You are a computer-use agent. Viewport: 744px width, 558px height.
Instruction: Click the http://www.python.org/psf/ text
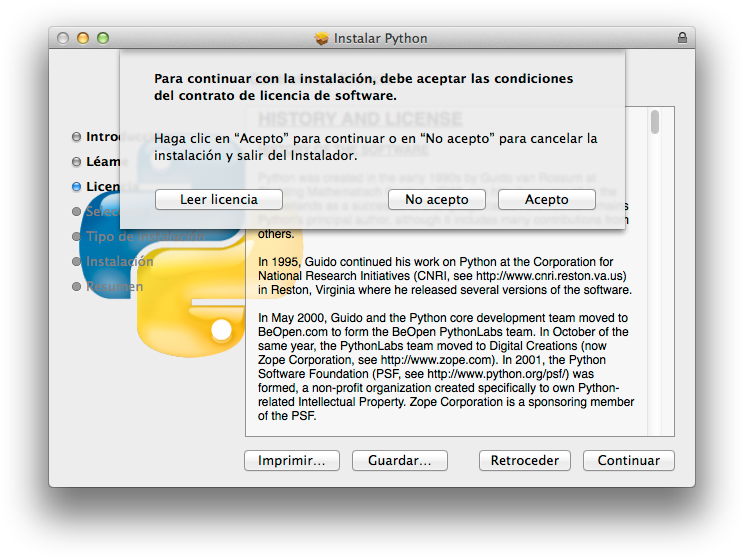[498, 374]
